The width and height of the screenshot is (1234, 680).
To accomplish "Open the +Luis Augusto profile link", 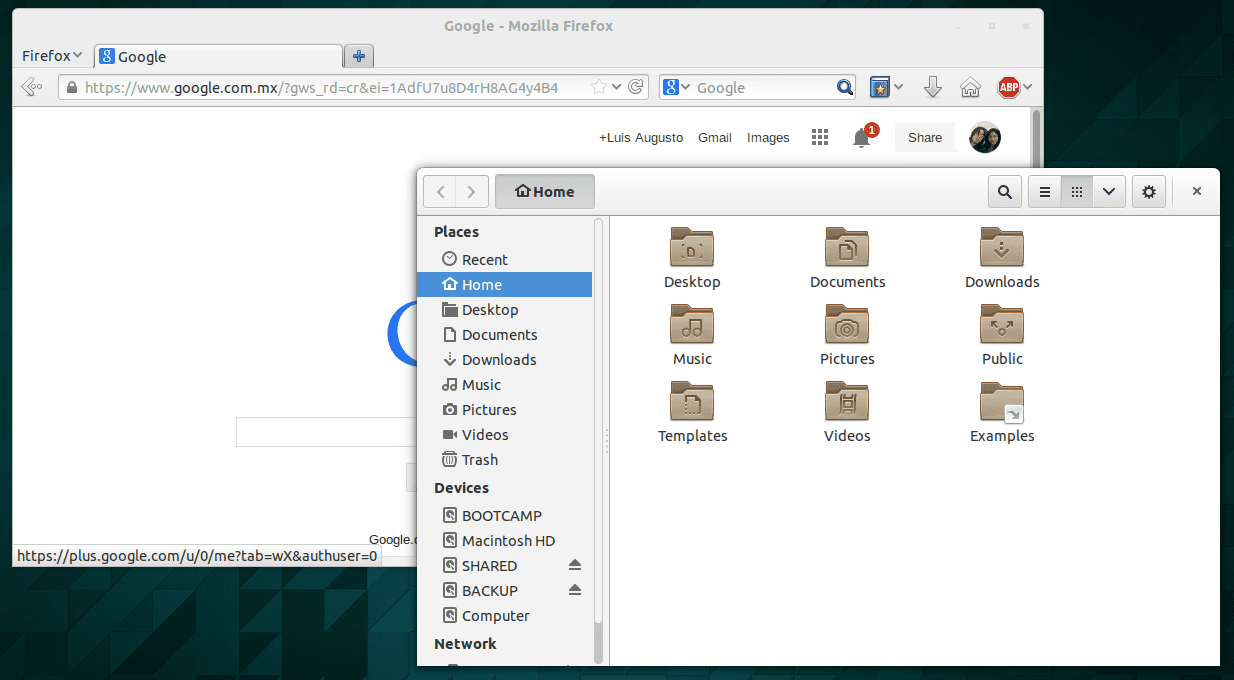I will click(x=641, y=138).
